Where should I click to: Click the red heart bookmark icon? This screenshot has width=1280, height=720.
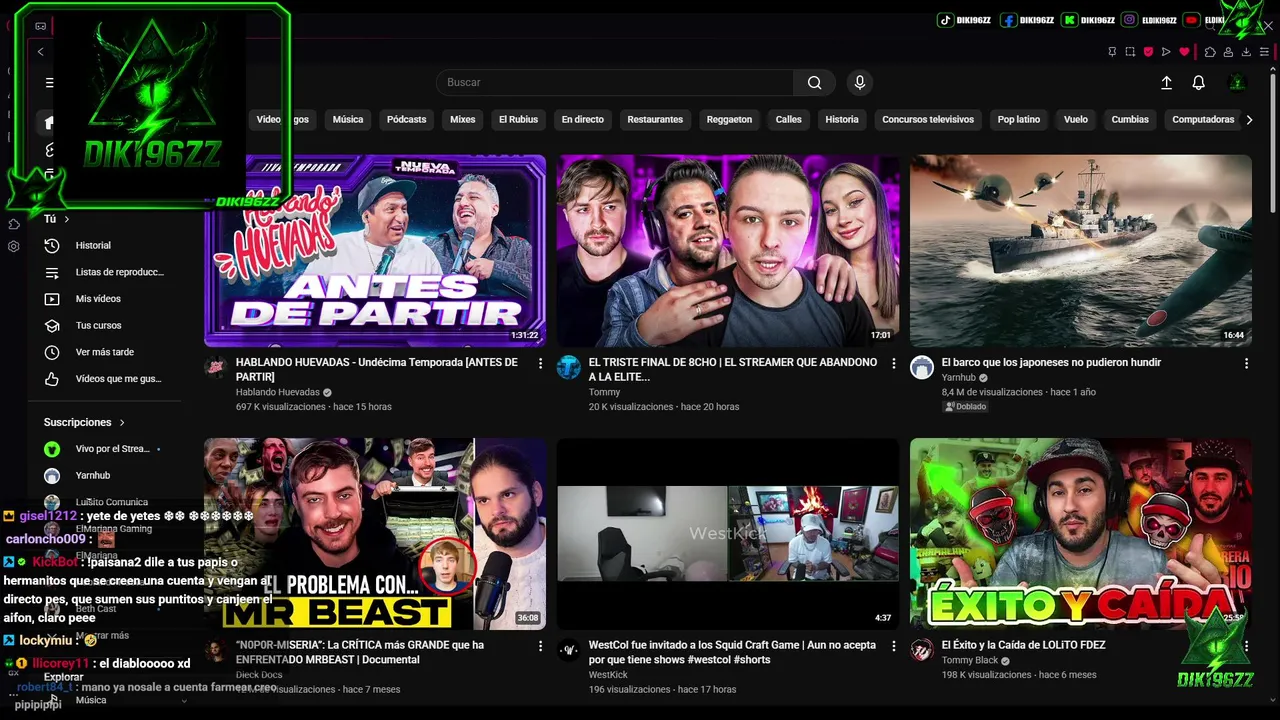1184,52
